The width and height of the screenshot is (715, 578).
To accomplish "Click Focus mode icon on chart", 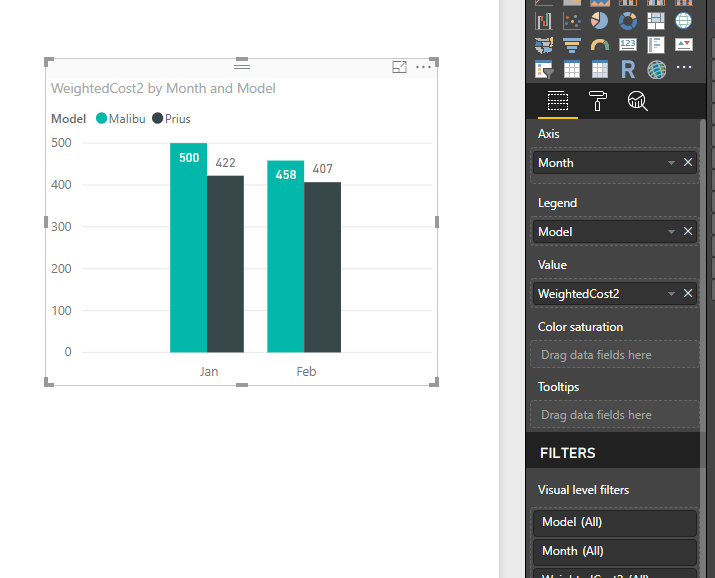I will point(399,67).
